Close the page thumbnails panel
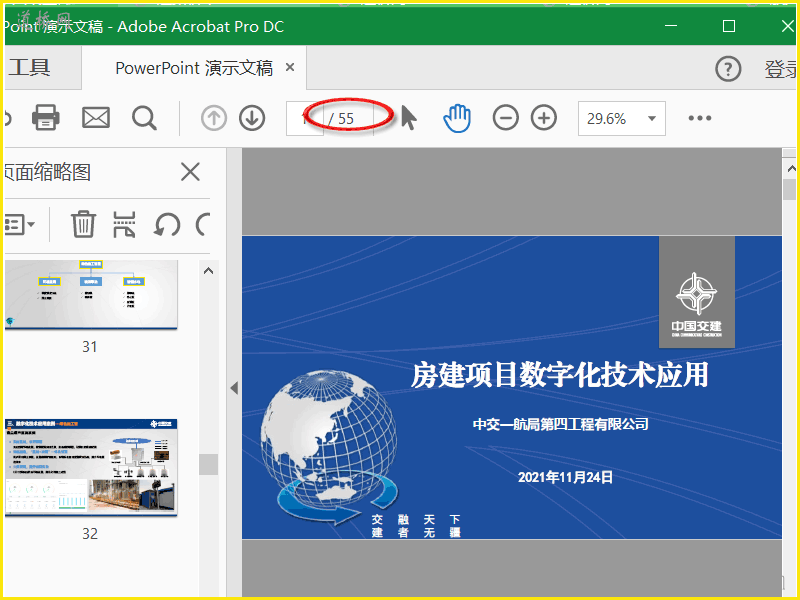Screen dimensions: 800x600 coord(190,172)
